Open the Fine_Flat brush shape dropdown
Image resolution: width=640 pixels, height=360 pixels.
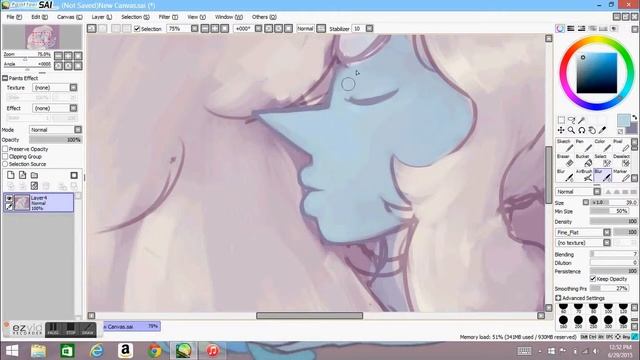coord(607,232)
